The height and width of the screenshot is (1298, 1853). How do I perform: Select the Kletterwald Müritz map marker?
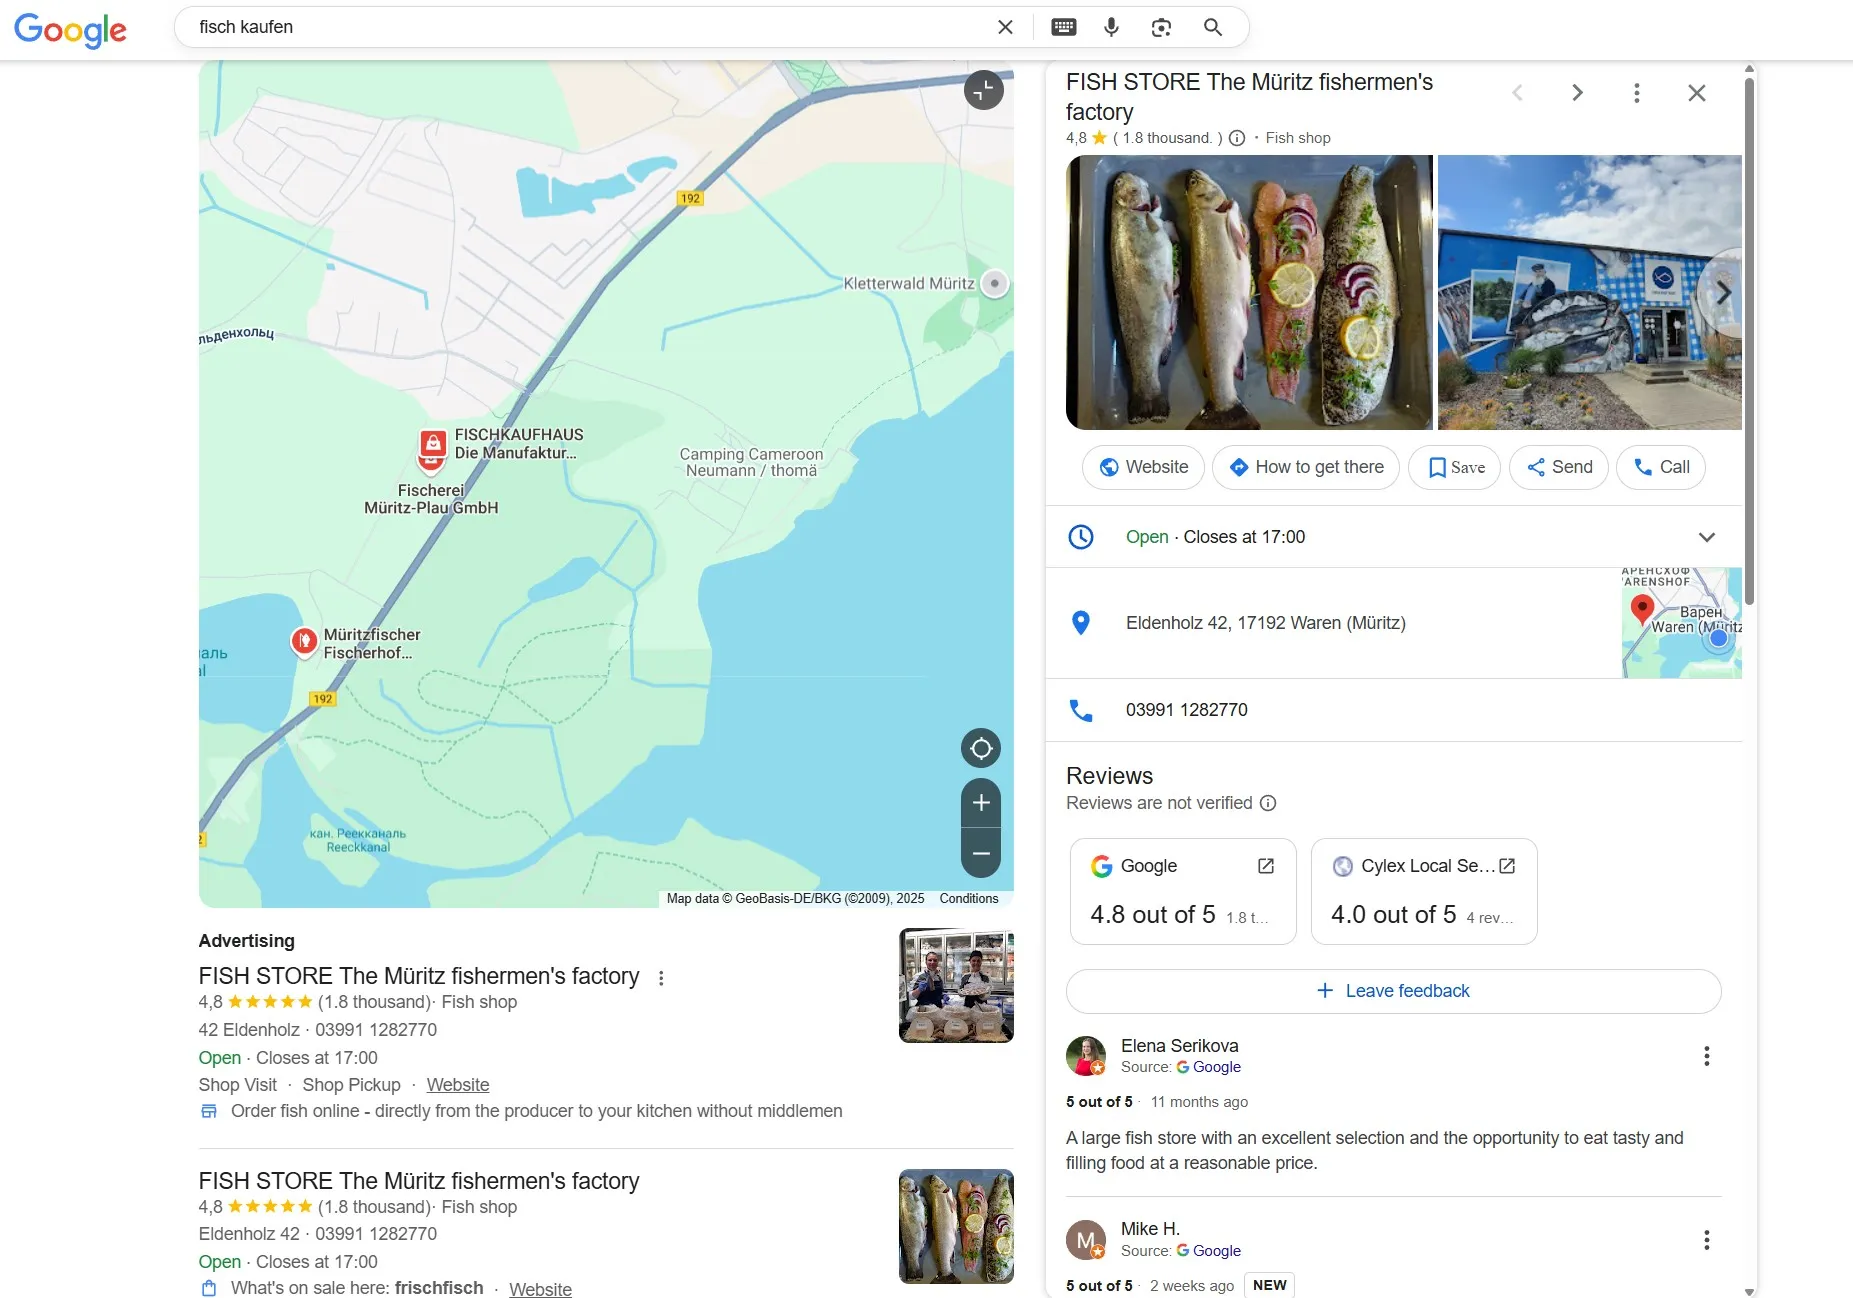point(994,283)
